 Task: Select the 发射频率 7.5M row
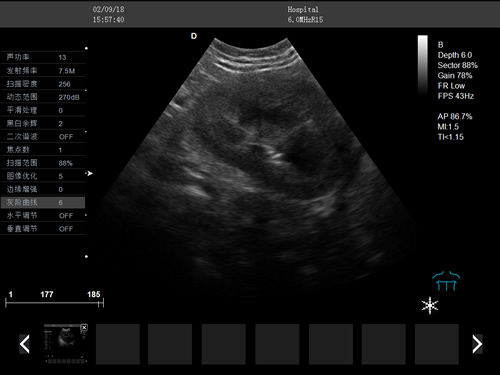(x=43, y=71)
